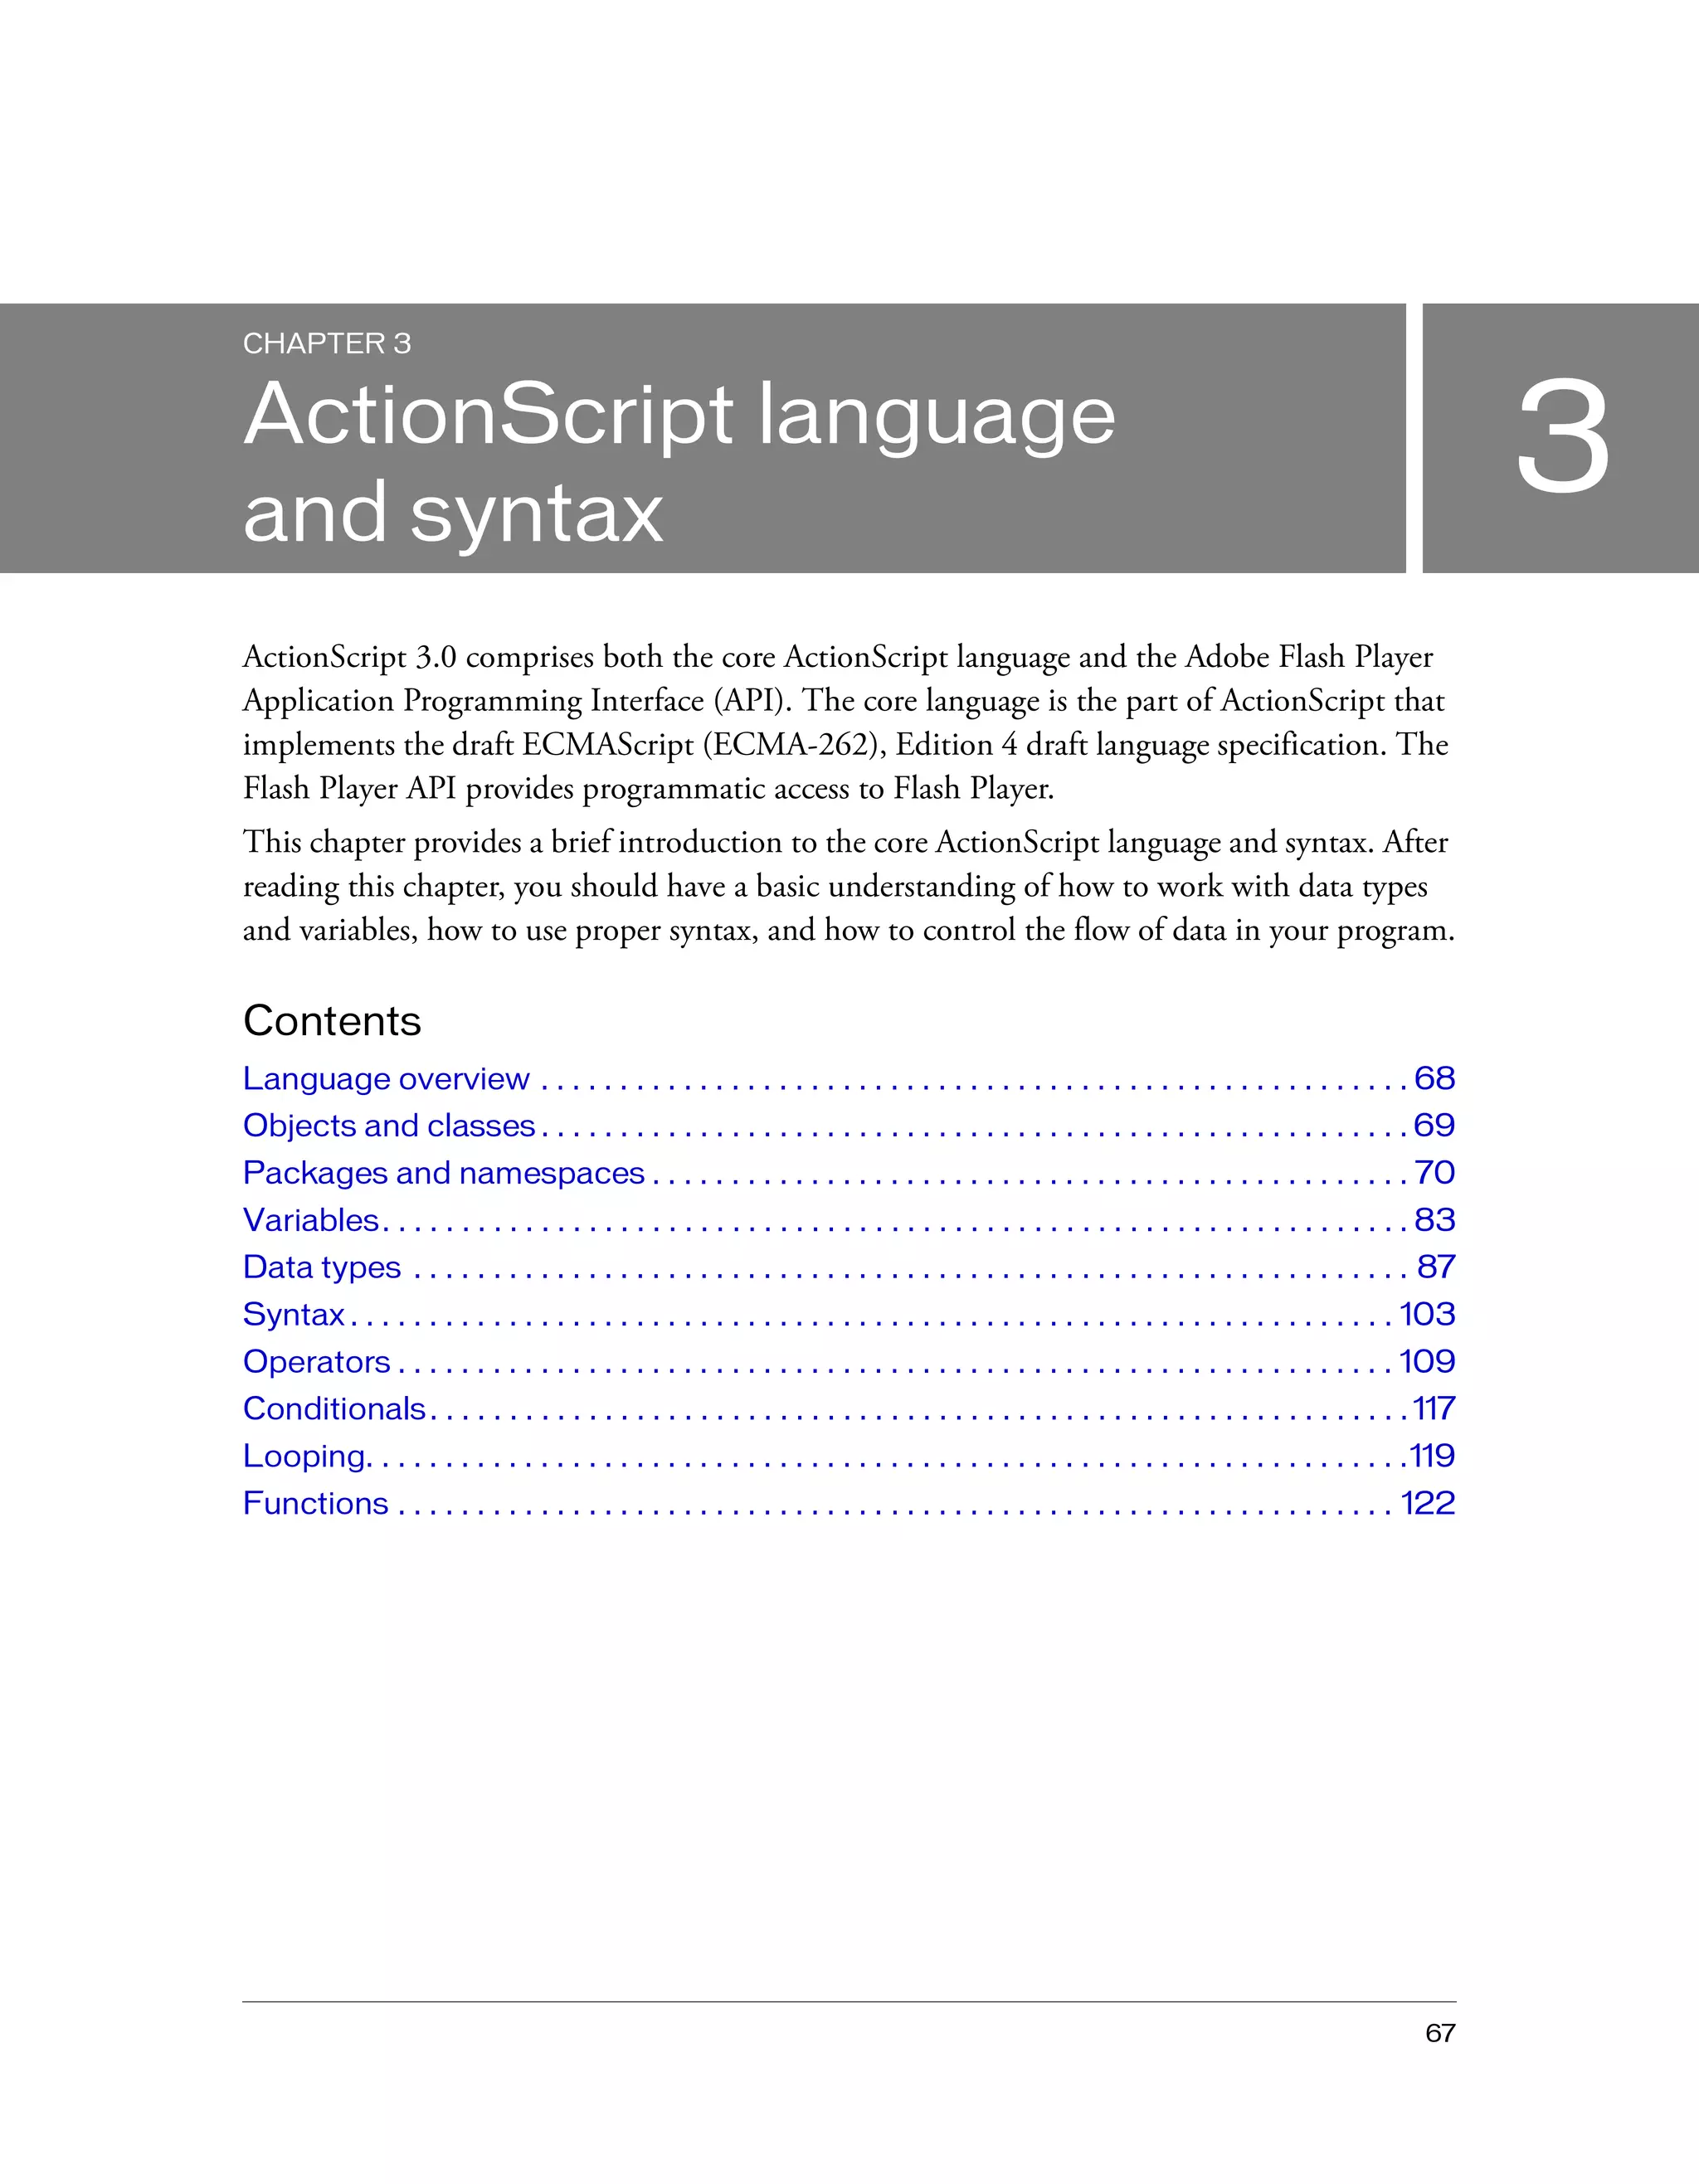Click page number 68 in contents
Screen dimensions: 1699x2184
pos(1435,1078)
